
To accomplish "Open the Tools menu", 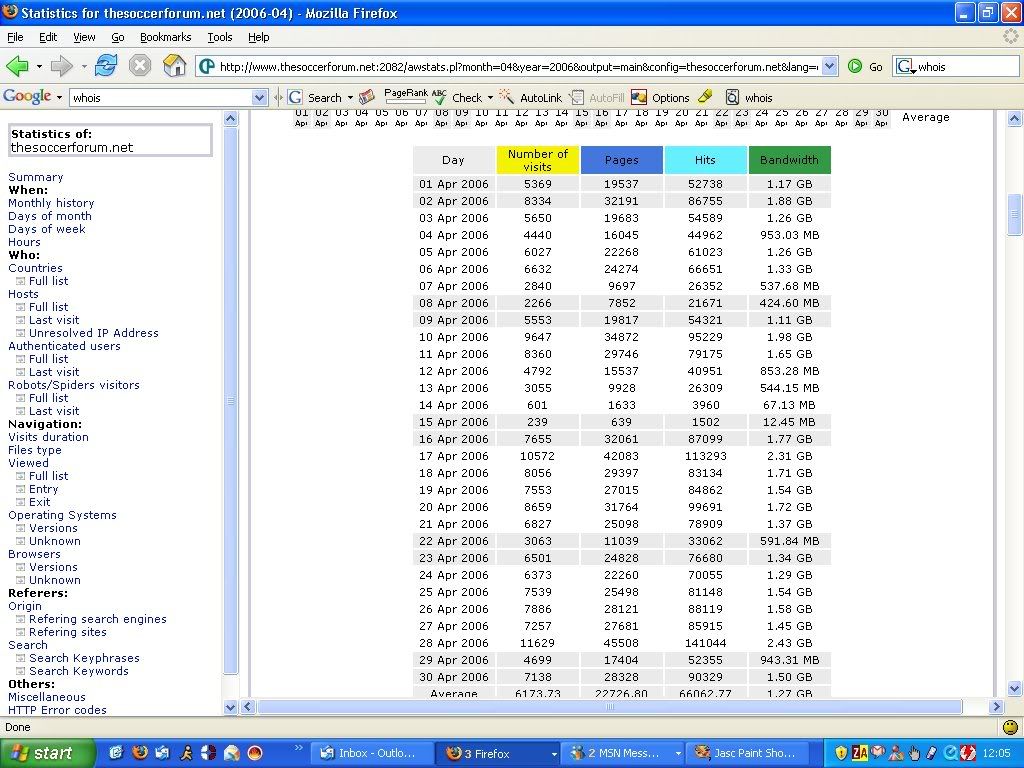I will (x=219, y=37).
